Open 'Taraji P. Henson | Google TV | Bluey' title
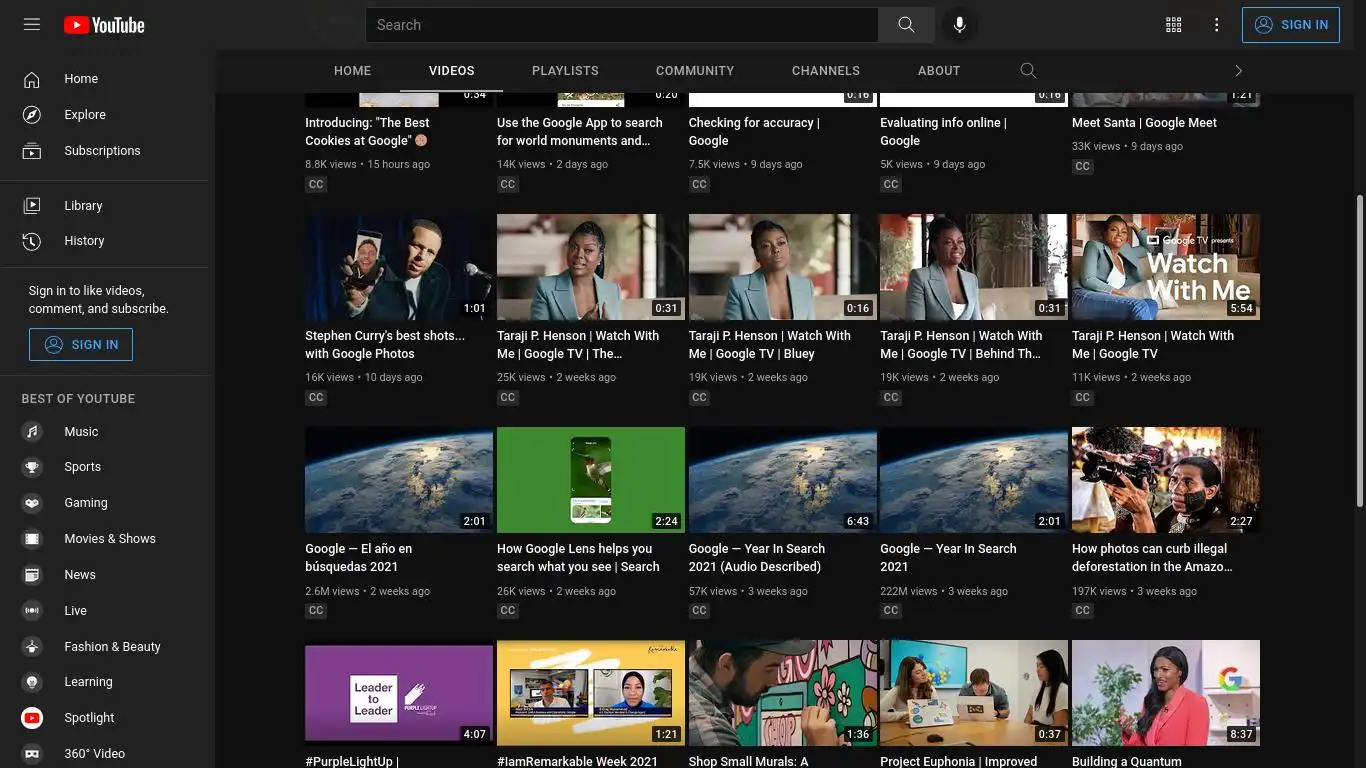 click(770, 345)
